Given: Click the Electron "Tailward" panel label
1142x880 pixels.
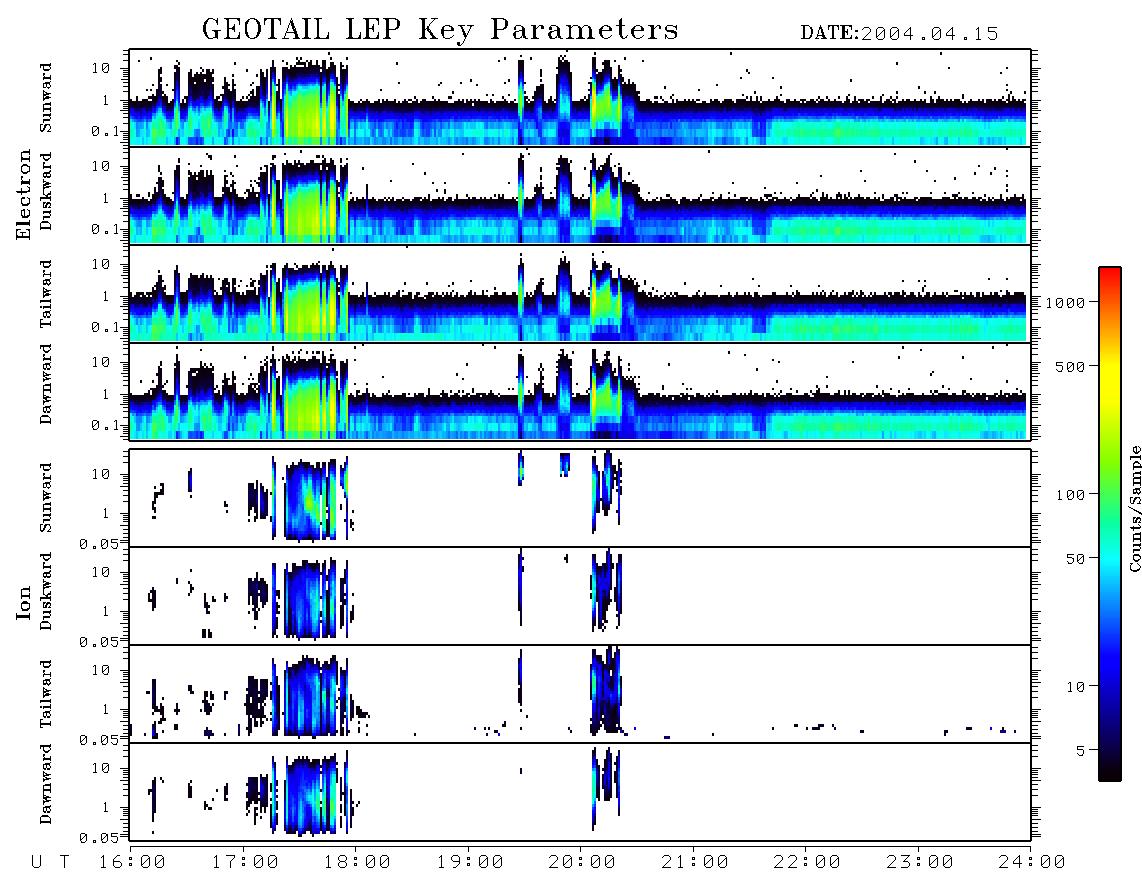Looking at the screenshot, I should (x=46, y=294).
